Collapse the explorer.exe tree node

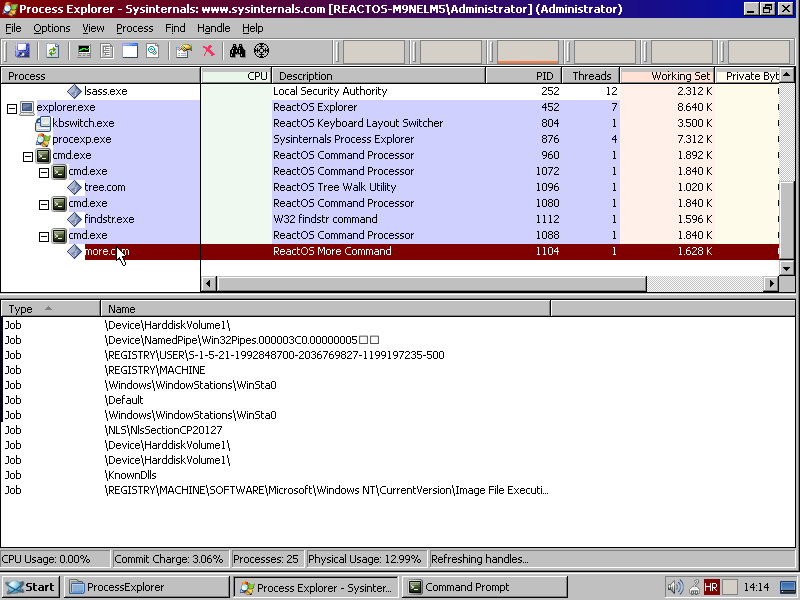[x=12, y=108]
